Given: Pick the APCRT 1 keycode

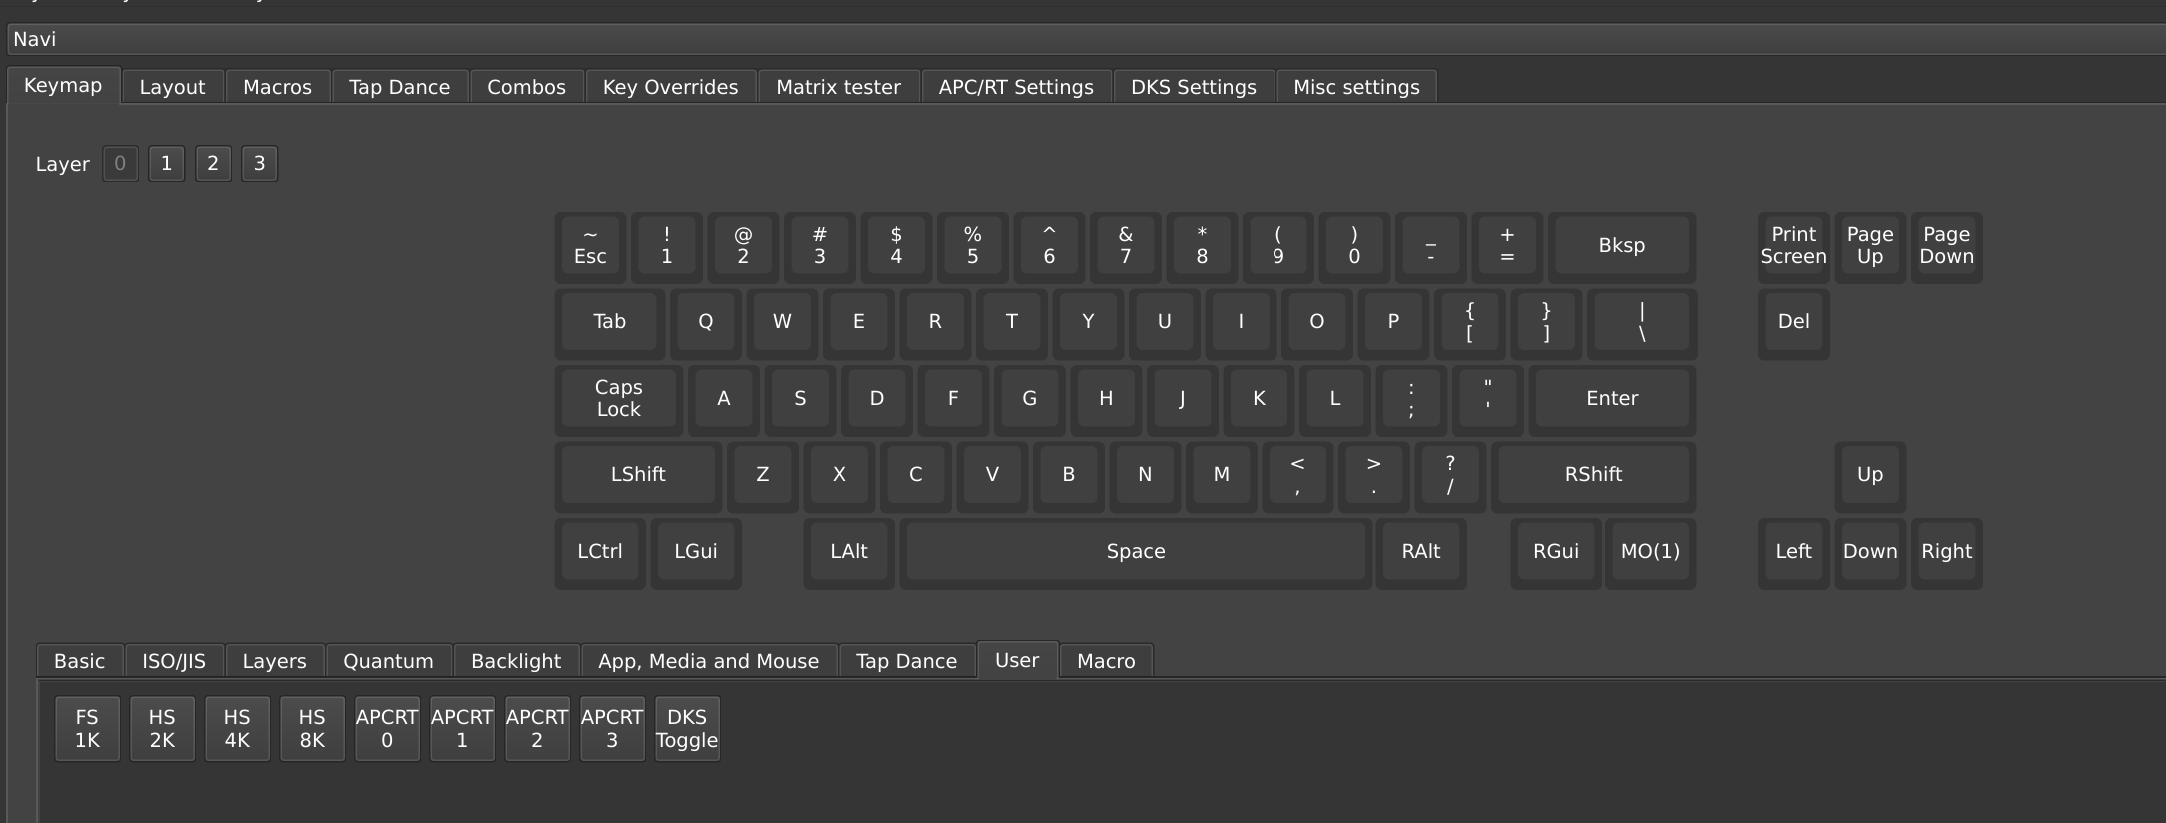Looking at the screenshot, I should (x=462, y=728).
